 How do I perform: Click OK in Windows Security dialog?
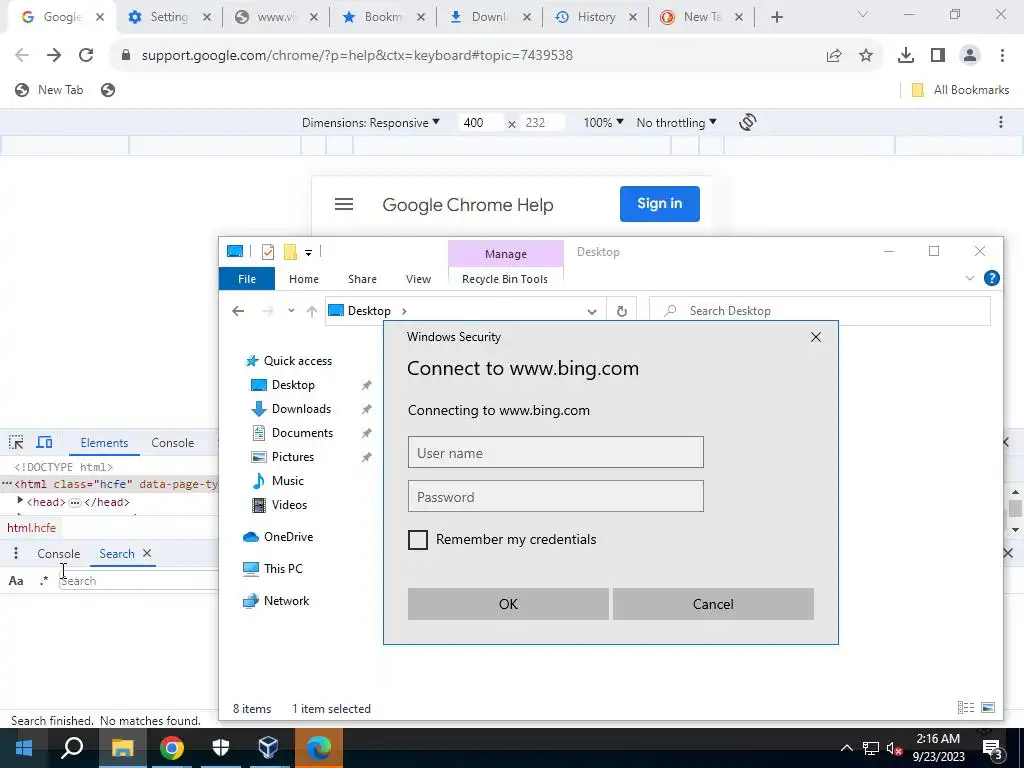click(x=508, y=604)
